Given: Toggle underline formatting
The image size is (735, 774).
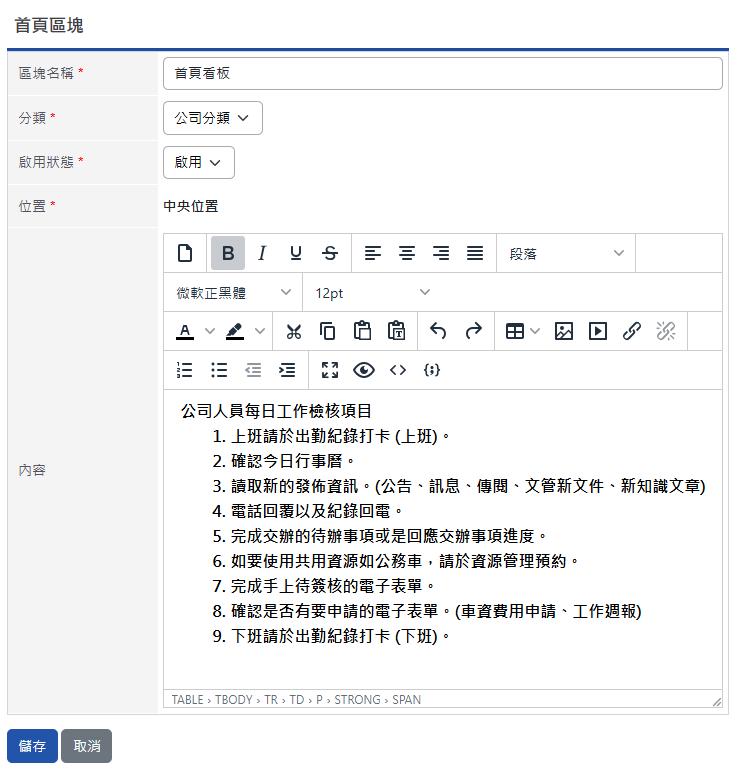Looking at the screenshot, I should pos(296,253).
